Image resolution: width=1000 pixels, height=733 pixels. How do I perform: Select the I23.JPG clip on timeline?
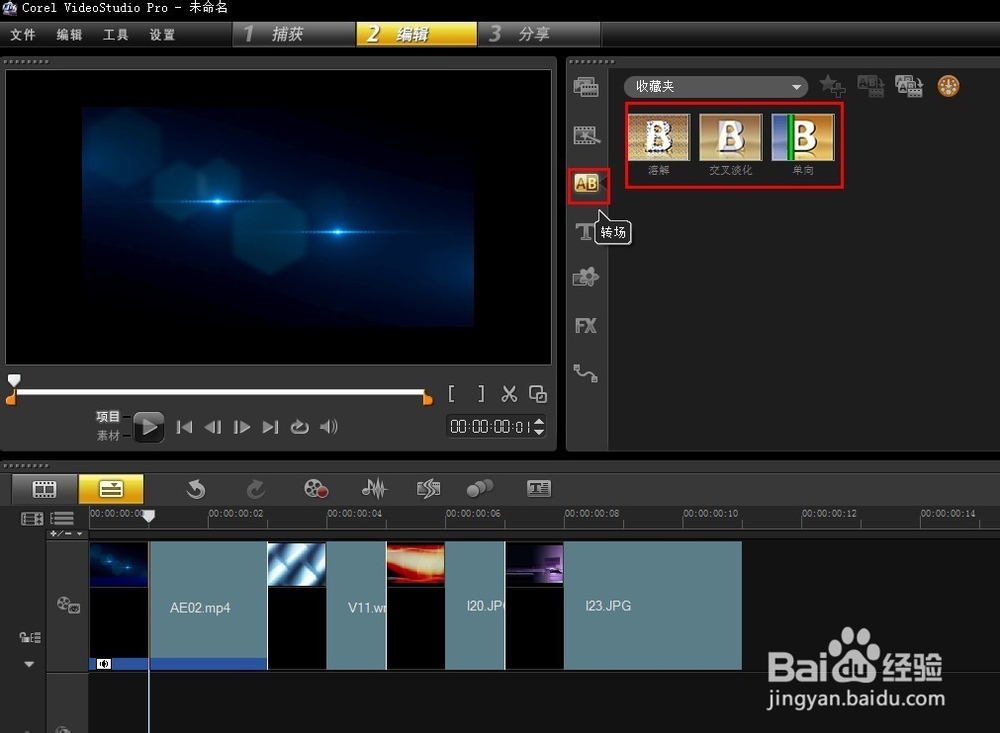[x=652, y=605]
